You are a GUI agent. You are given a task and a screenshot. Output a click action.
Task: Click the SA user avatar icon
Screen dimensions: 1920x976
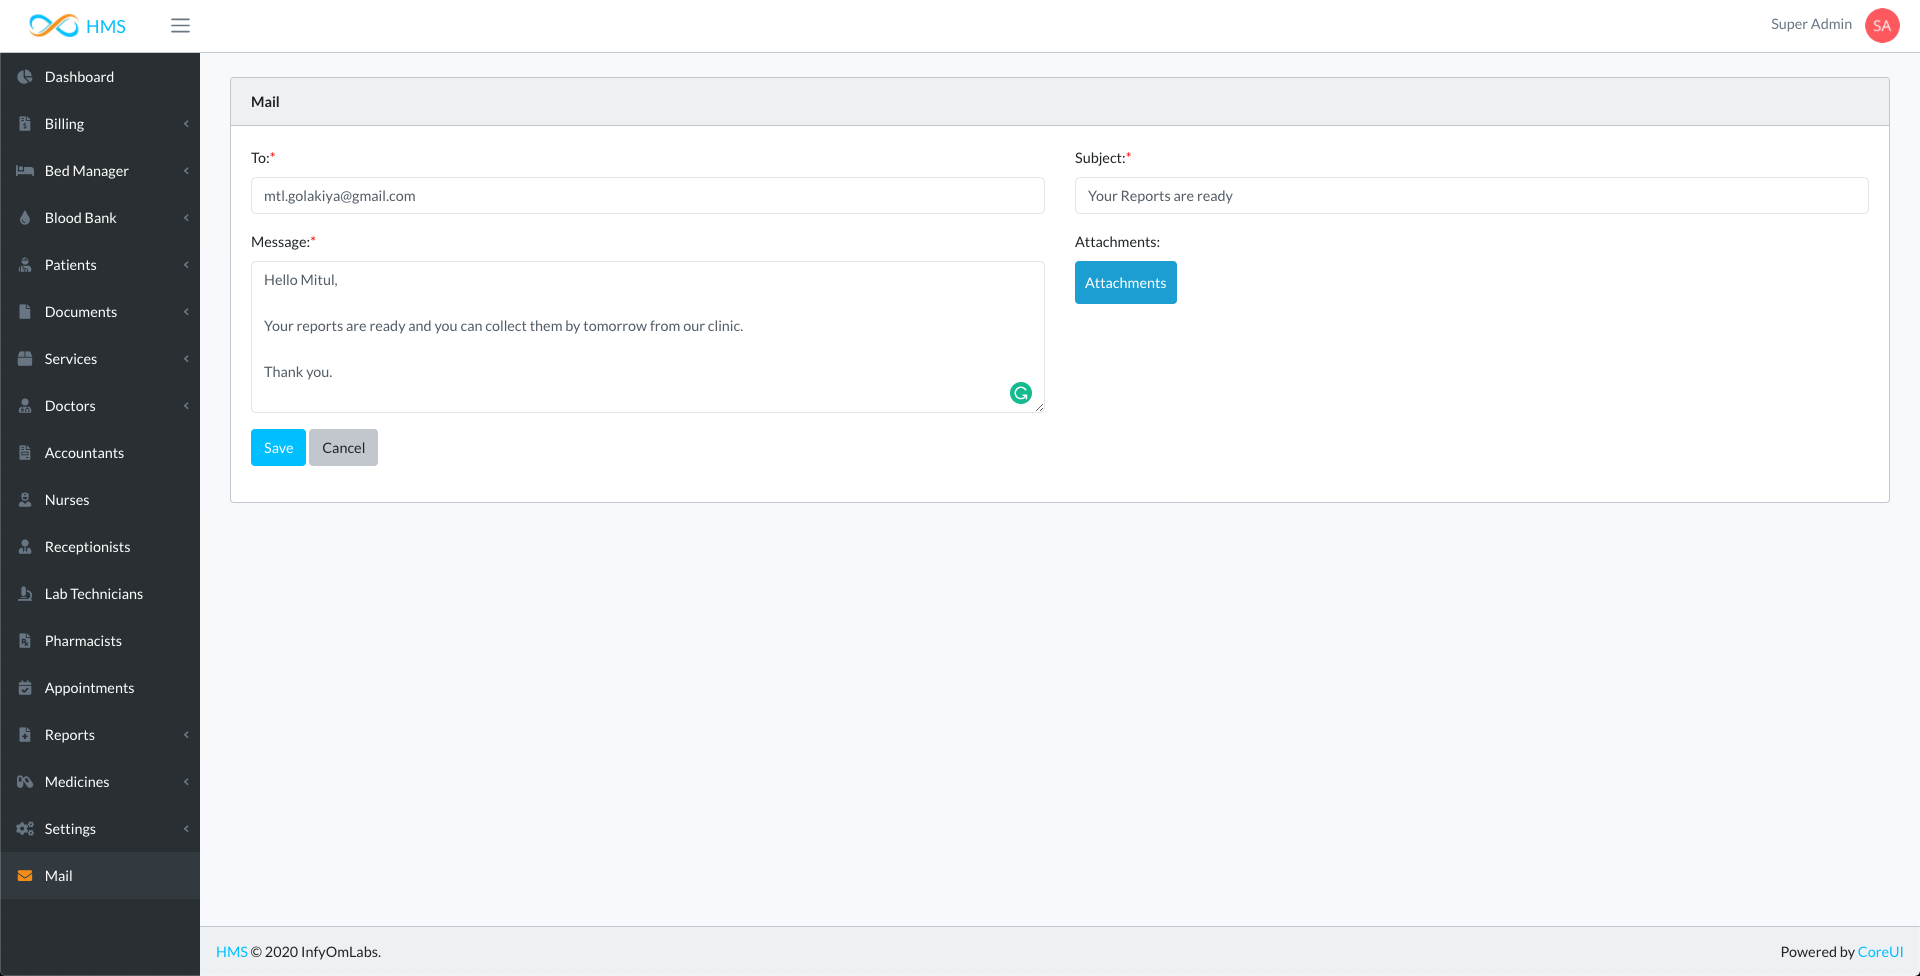1881,26
